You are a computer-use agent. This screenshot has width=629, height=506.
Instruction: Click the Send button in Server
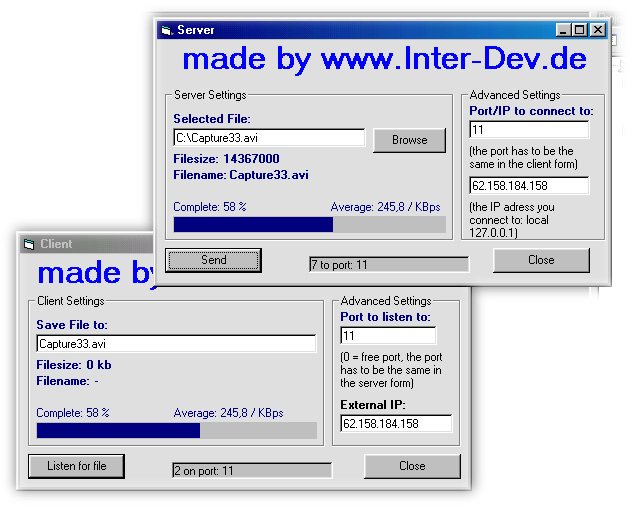[213, 260]
